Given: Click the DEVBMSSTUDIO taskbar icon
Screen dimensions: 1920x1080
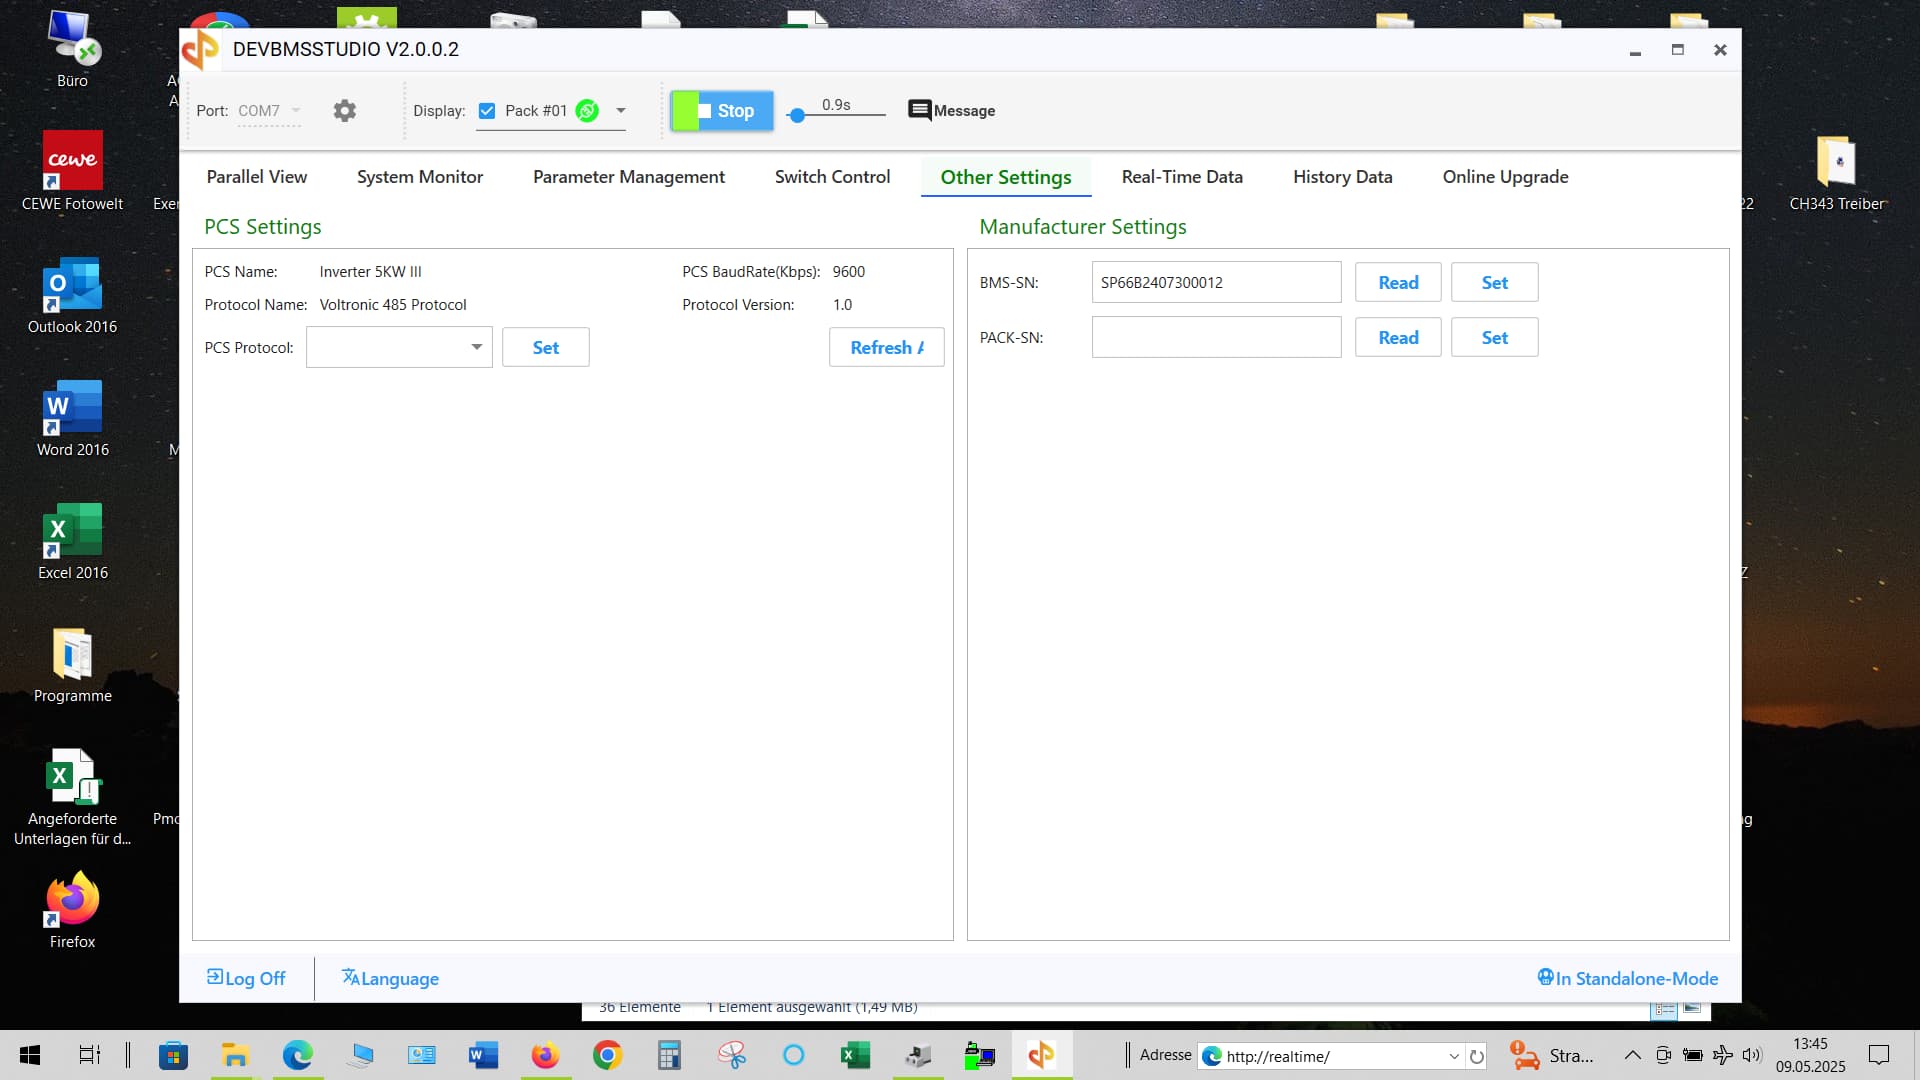Looking at the screenshot, I should (1041, 1055).
